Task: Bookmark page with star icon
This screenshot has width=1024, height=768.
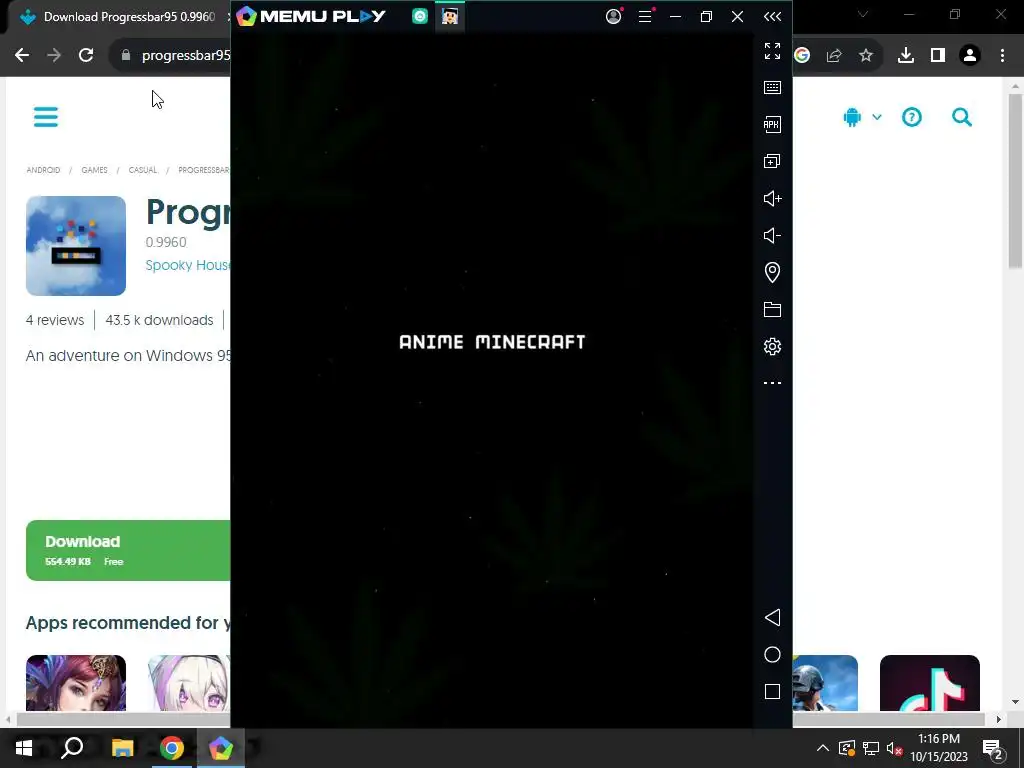Action: [x=866, y=56]
